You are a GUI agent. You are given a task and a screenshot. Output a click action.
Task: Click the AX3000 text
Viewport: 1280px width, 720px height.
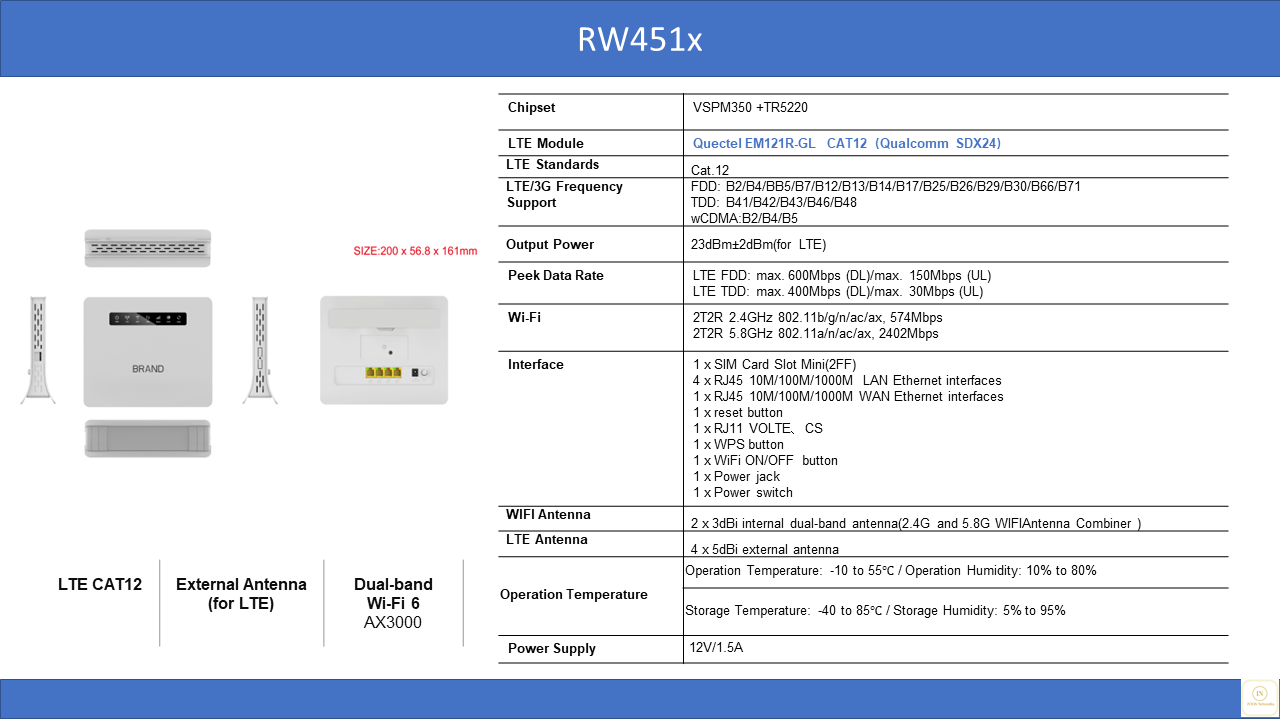tap(393, 622)
